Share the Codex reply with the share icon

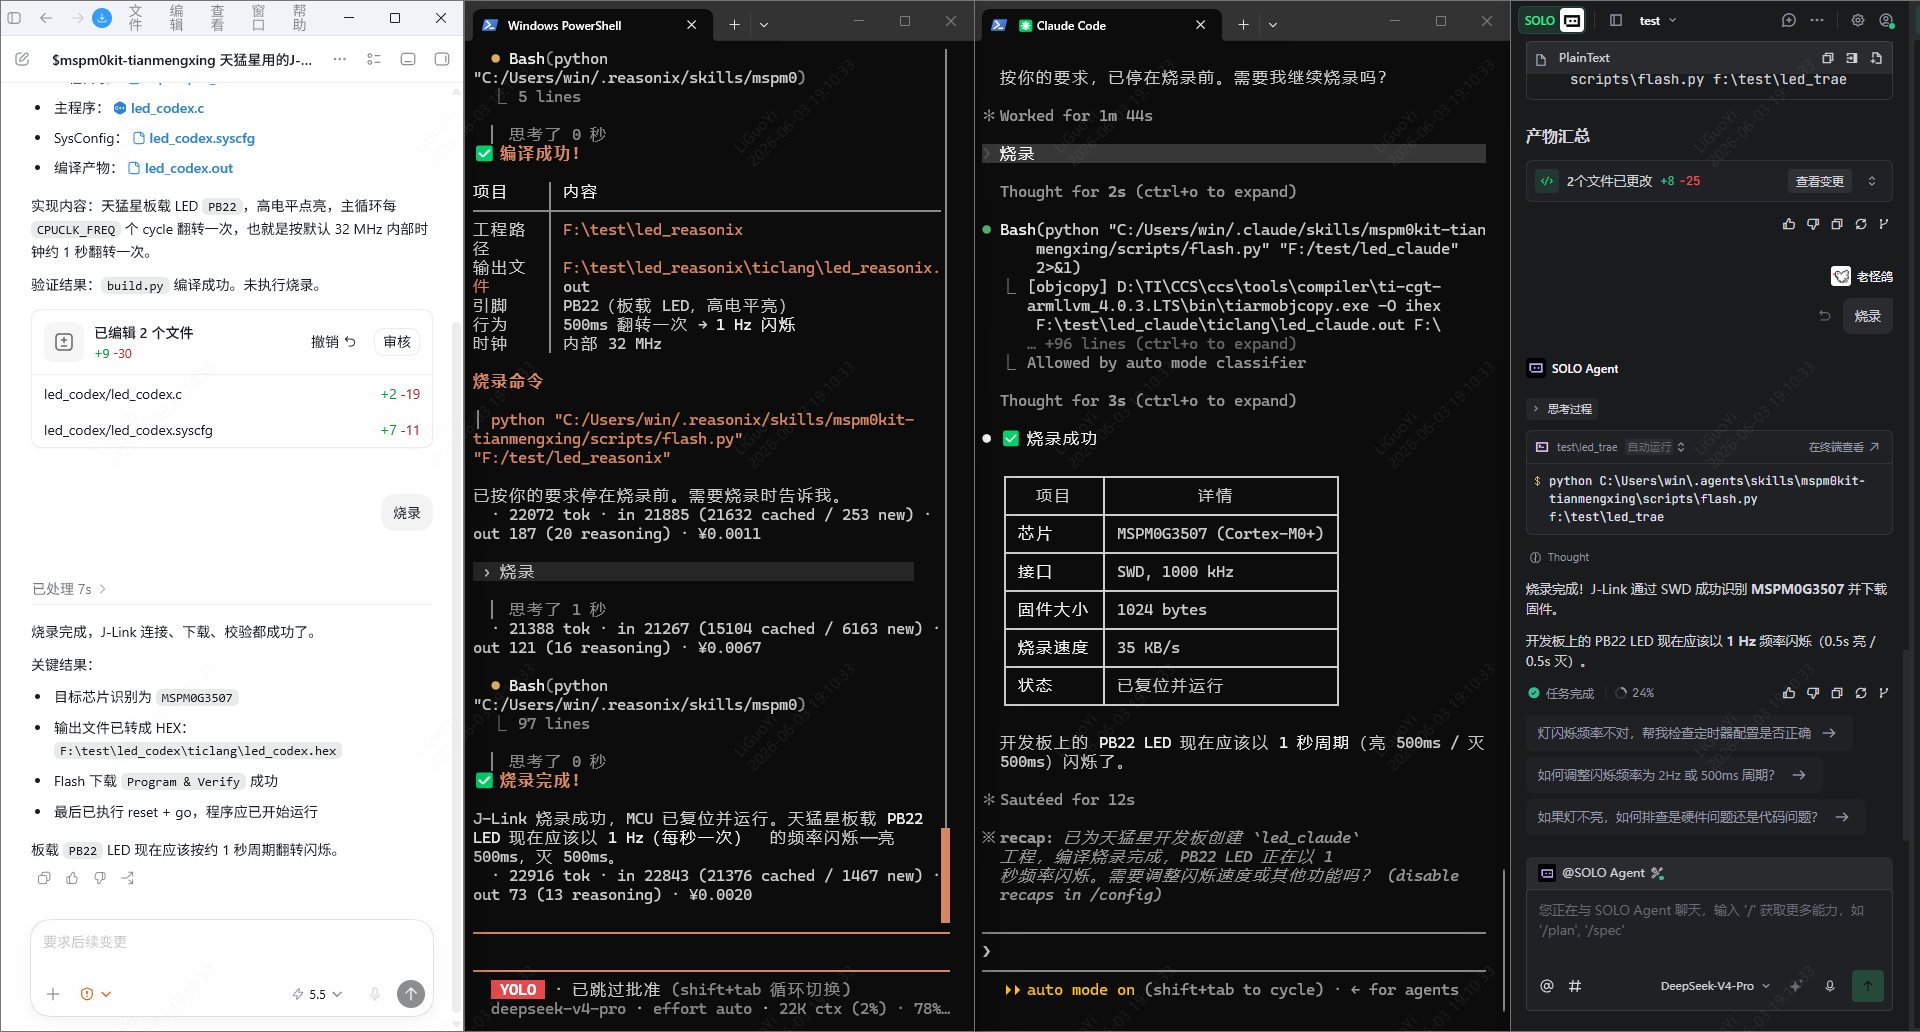[x=128, y=878]
